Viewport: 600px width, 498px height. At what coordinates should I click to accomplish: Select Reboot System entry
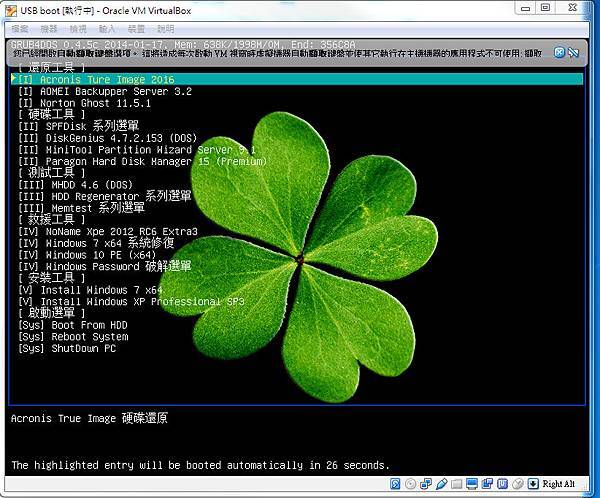pyautogui.click(x=73, y=337)
